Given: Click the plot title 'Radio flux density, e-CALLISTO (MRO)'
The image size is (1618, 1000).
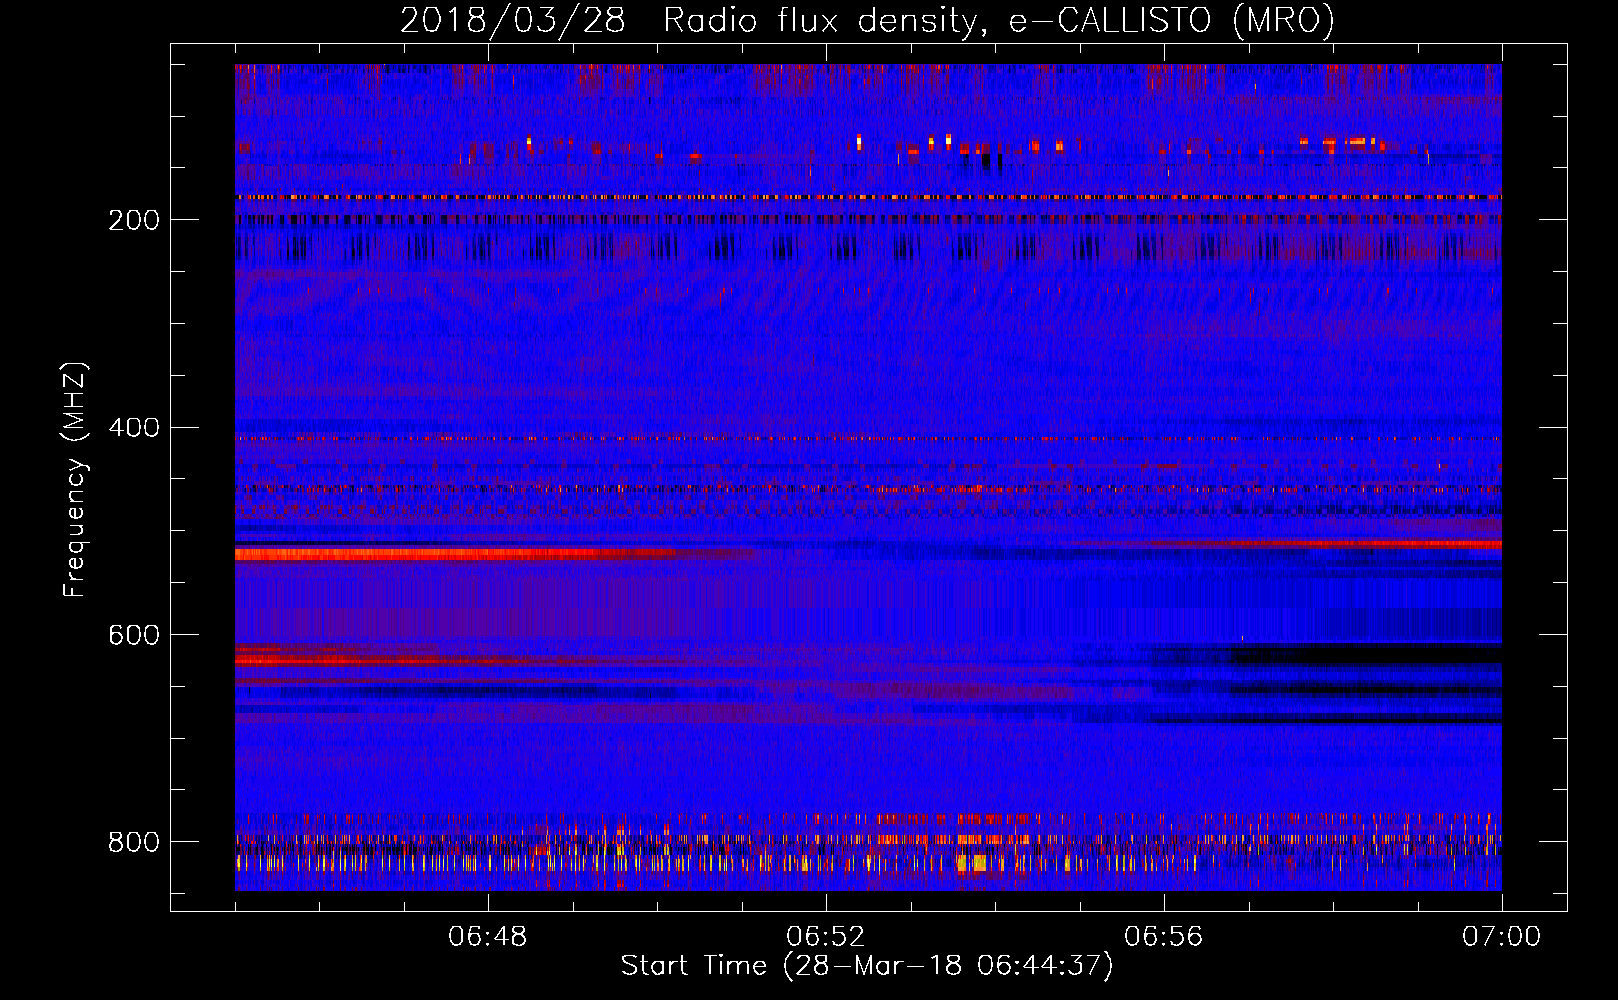Looking at the screenshot, I should coord(998,21).
